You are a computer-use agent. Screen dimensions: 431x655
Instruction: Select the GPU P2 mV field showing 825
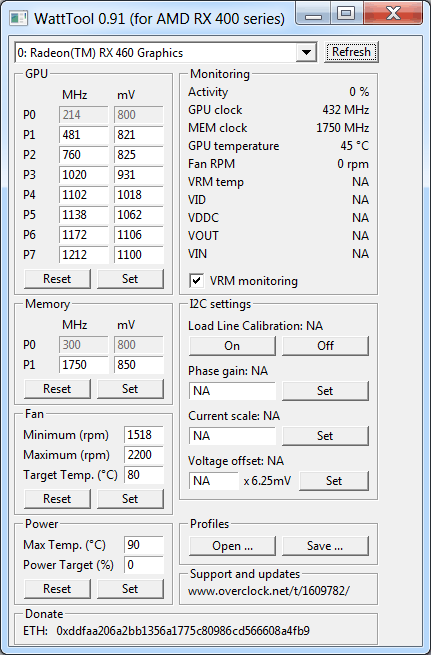point(138,155)
